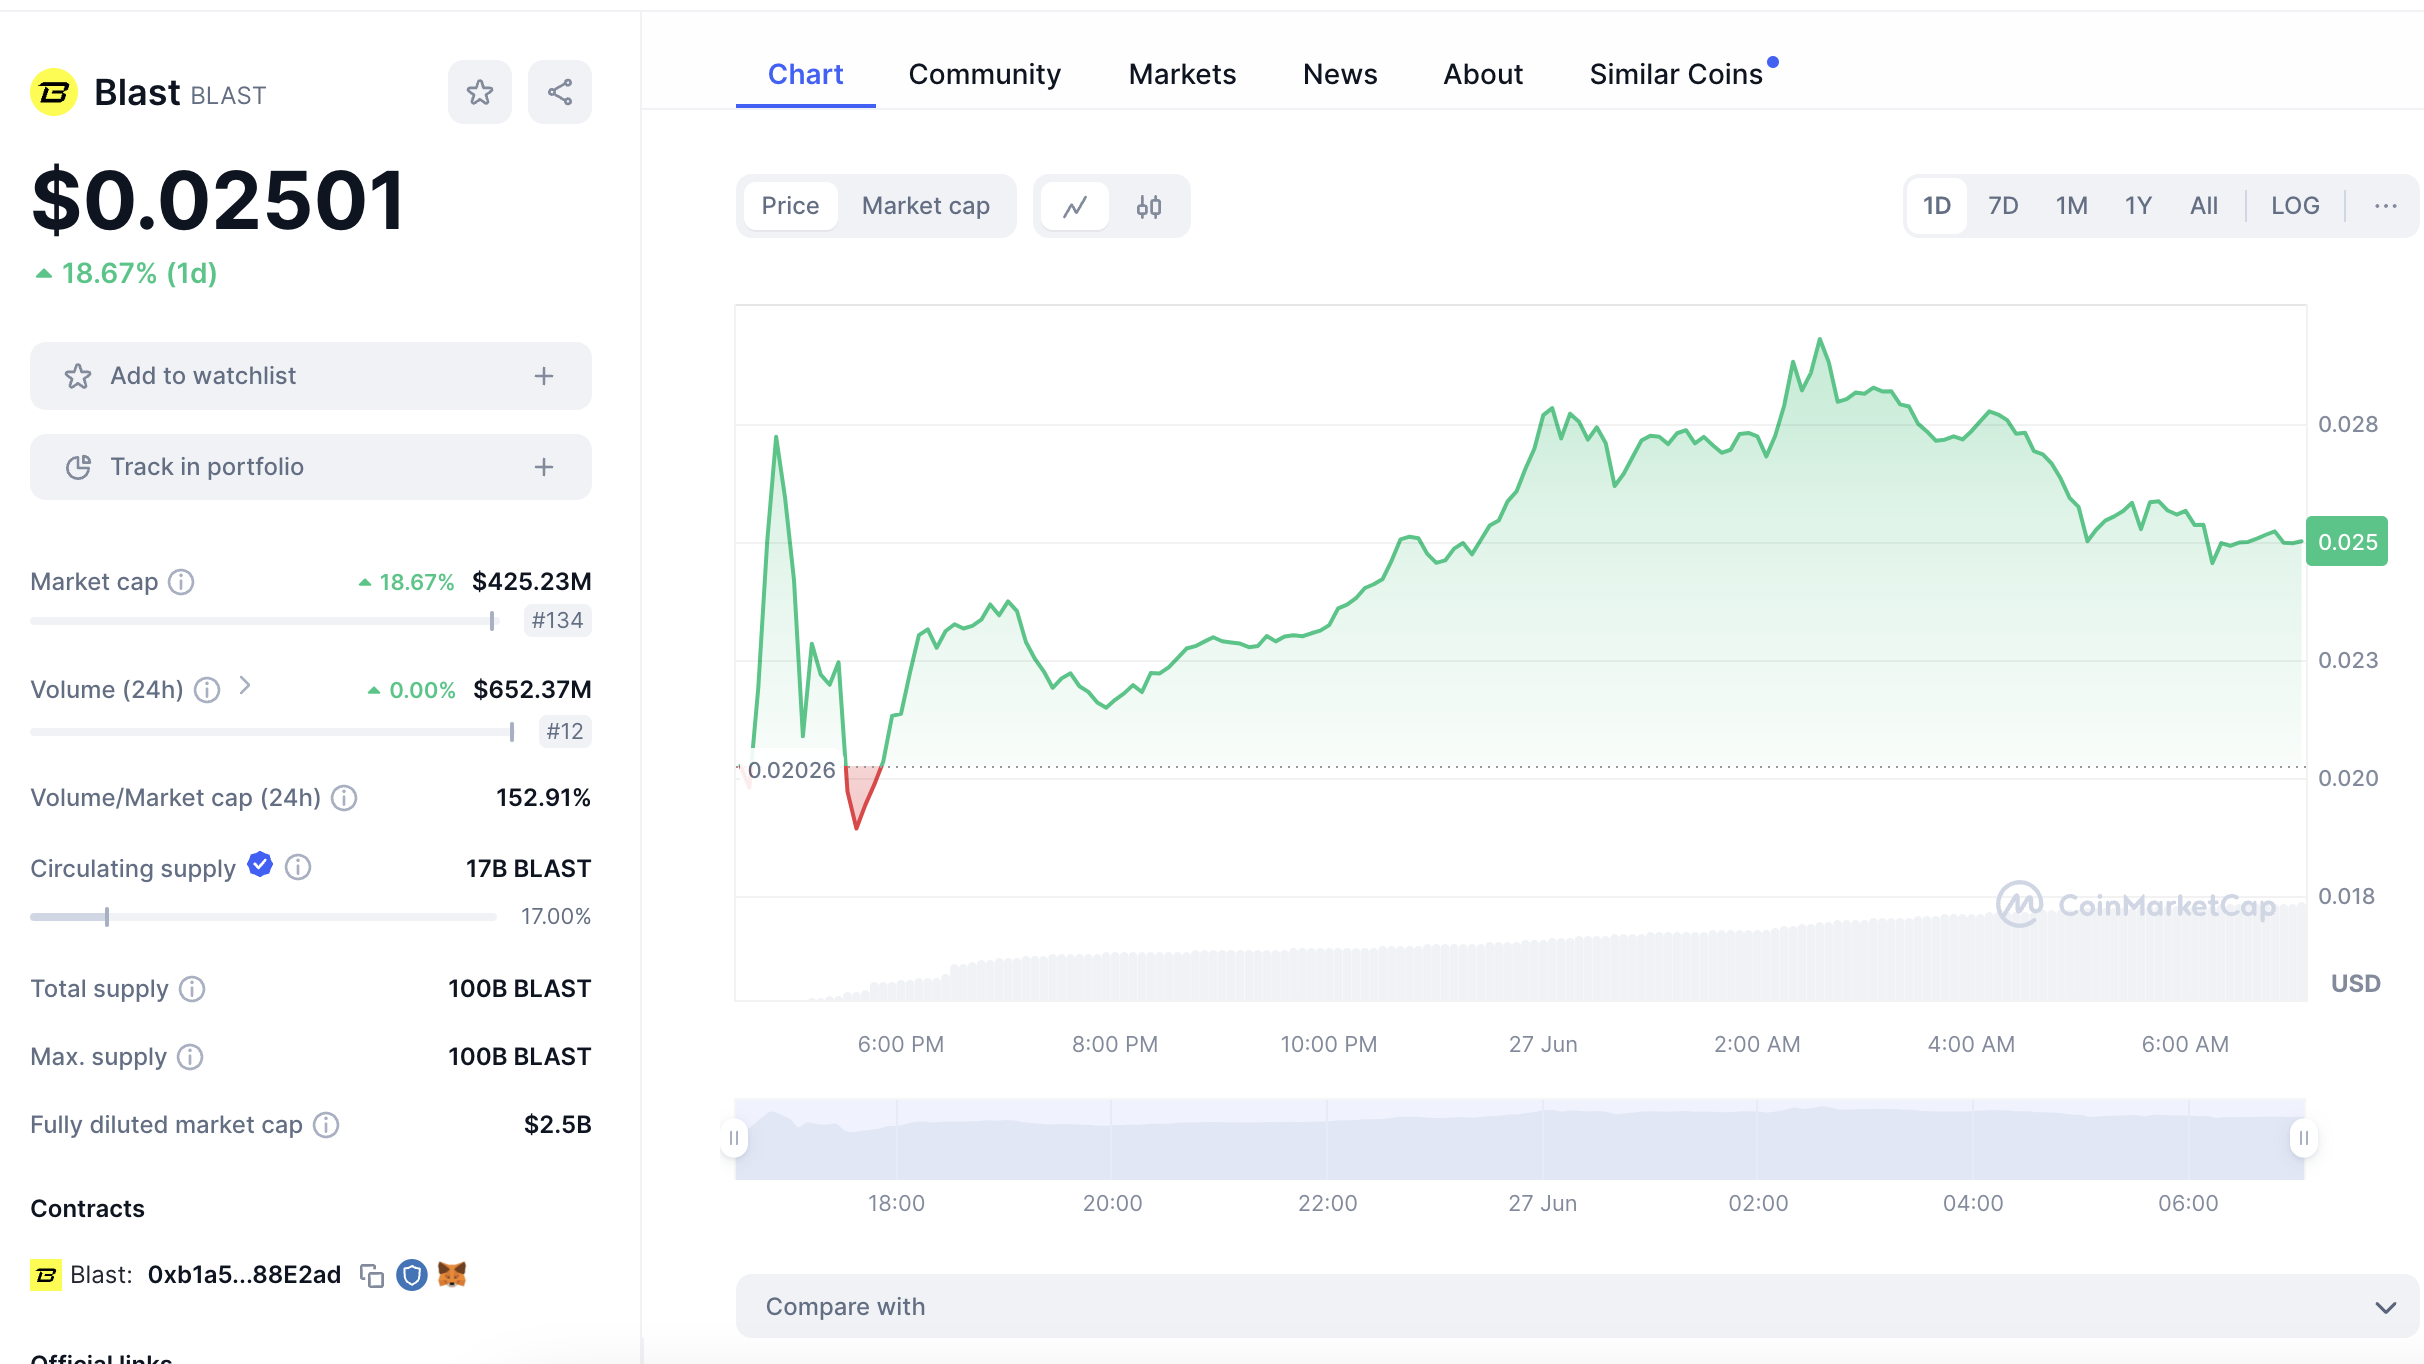The height and width of the screenshot is (1364, 2424).
Task: Click the Blast logo in the Contracts row
Action: click(46, 1275)
